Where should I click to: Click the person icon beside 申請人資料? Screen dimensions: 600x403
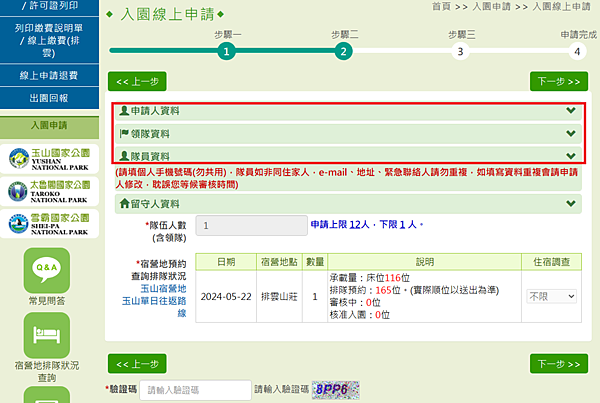pos(124,111)
